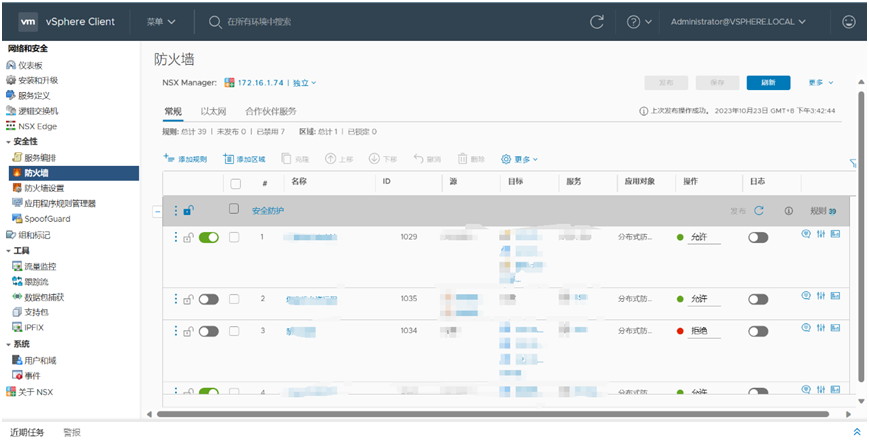Click the 安全防护 section refresh icon
This screenshot has height=443, width=869.
(x=759, y=211)
